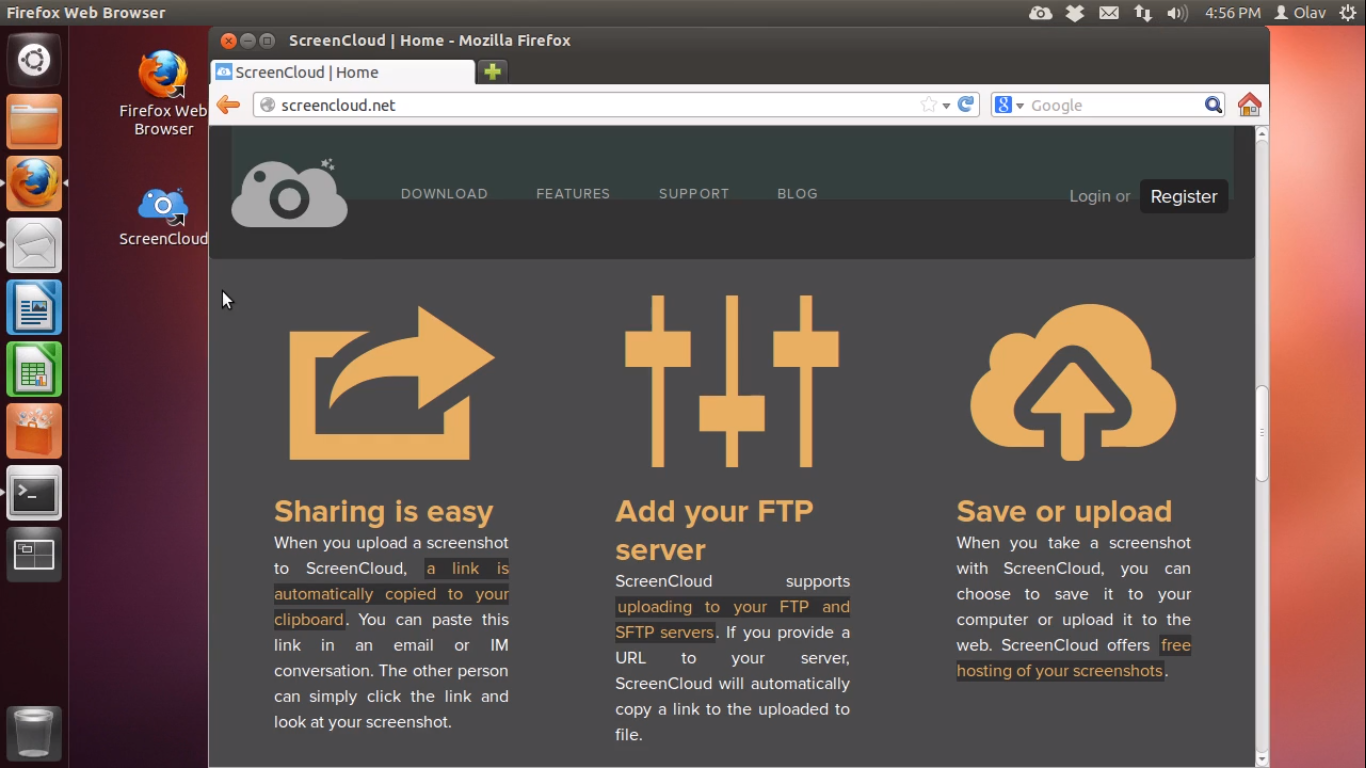The image size is (1366, 768).
Task: Launch LibreOffice Calc from the dock
Action: pyautogui.click(x=34, y=370)
